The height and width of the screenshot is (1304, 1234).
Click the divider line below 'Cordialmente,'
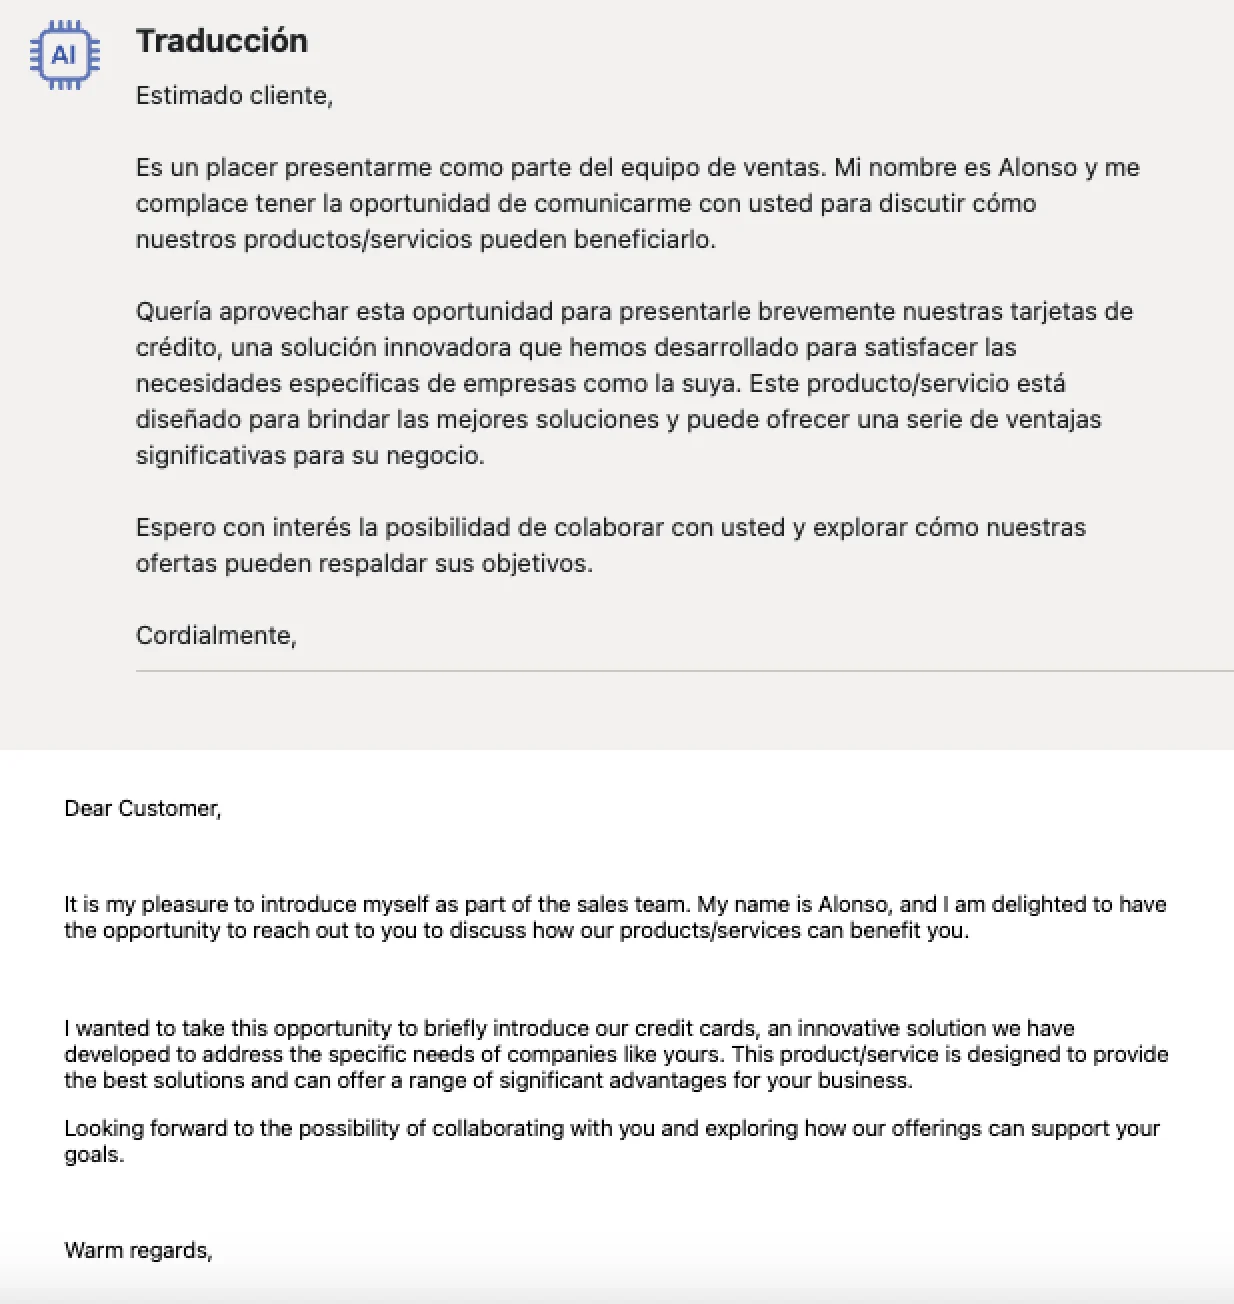click(x=684, y=671)
